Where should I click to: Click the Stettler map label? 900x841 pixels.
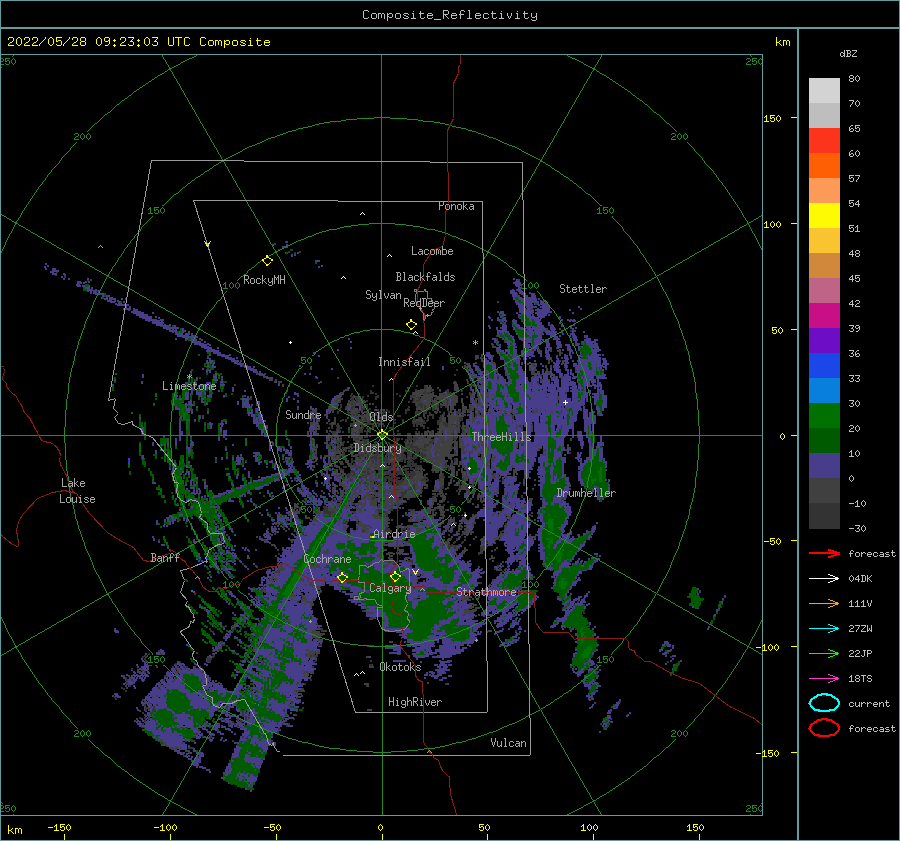point(583,289)
